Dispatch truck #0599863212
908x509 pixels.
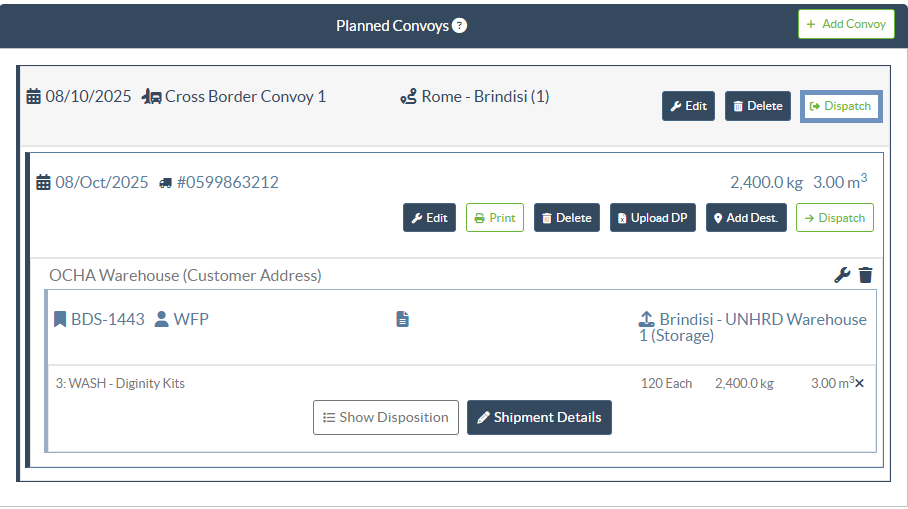coord(834,218)
